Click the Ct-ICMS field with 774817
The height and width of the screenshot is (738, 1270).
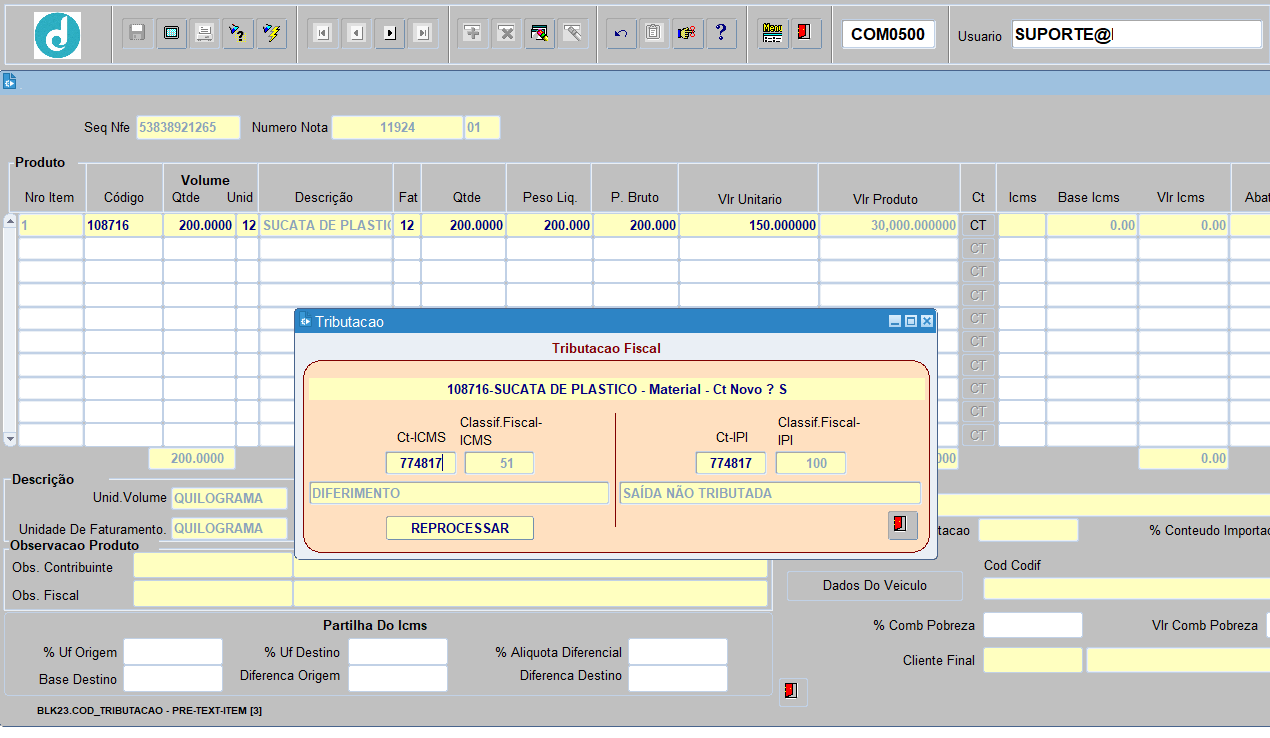[x=421, y=463]
